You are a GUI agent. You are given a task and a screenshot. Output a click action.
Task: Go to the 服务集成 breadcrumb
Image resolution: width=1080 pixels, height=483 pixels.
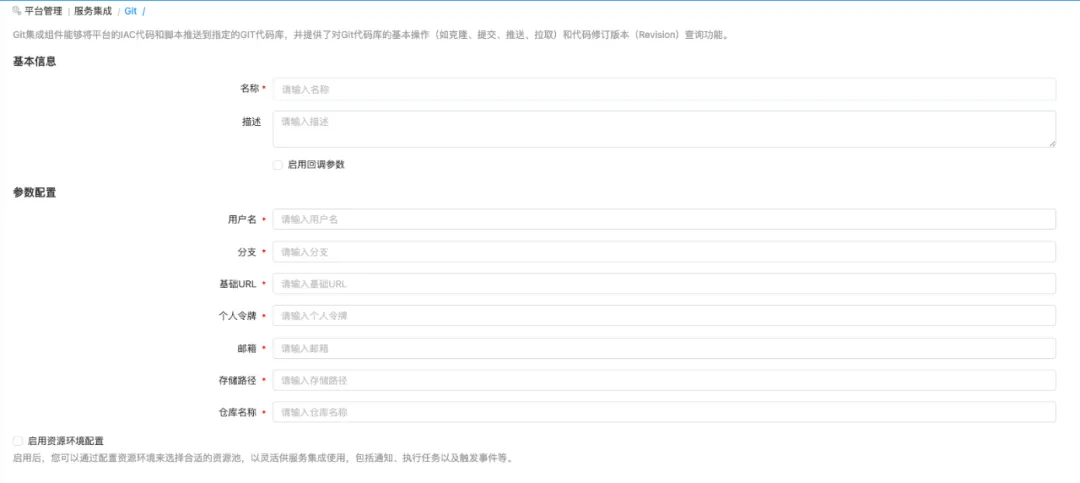coord(93,11)
